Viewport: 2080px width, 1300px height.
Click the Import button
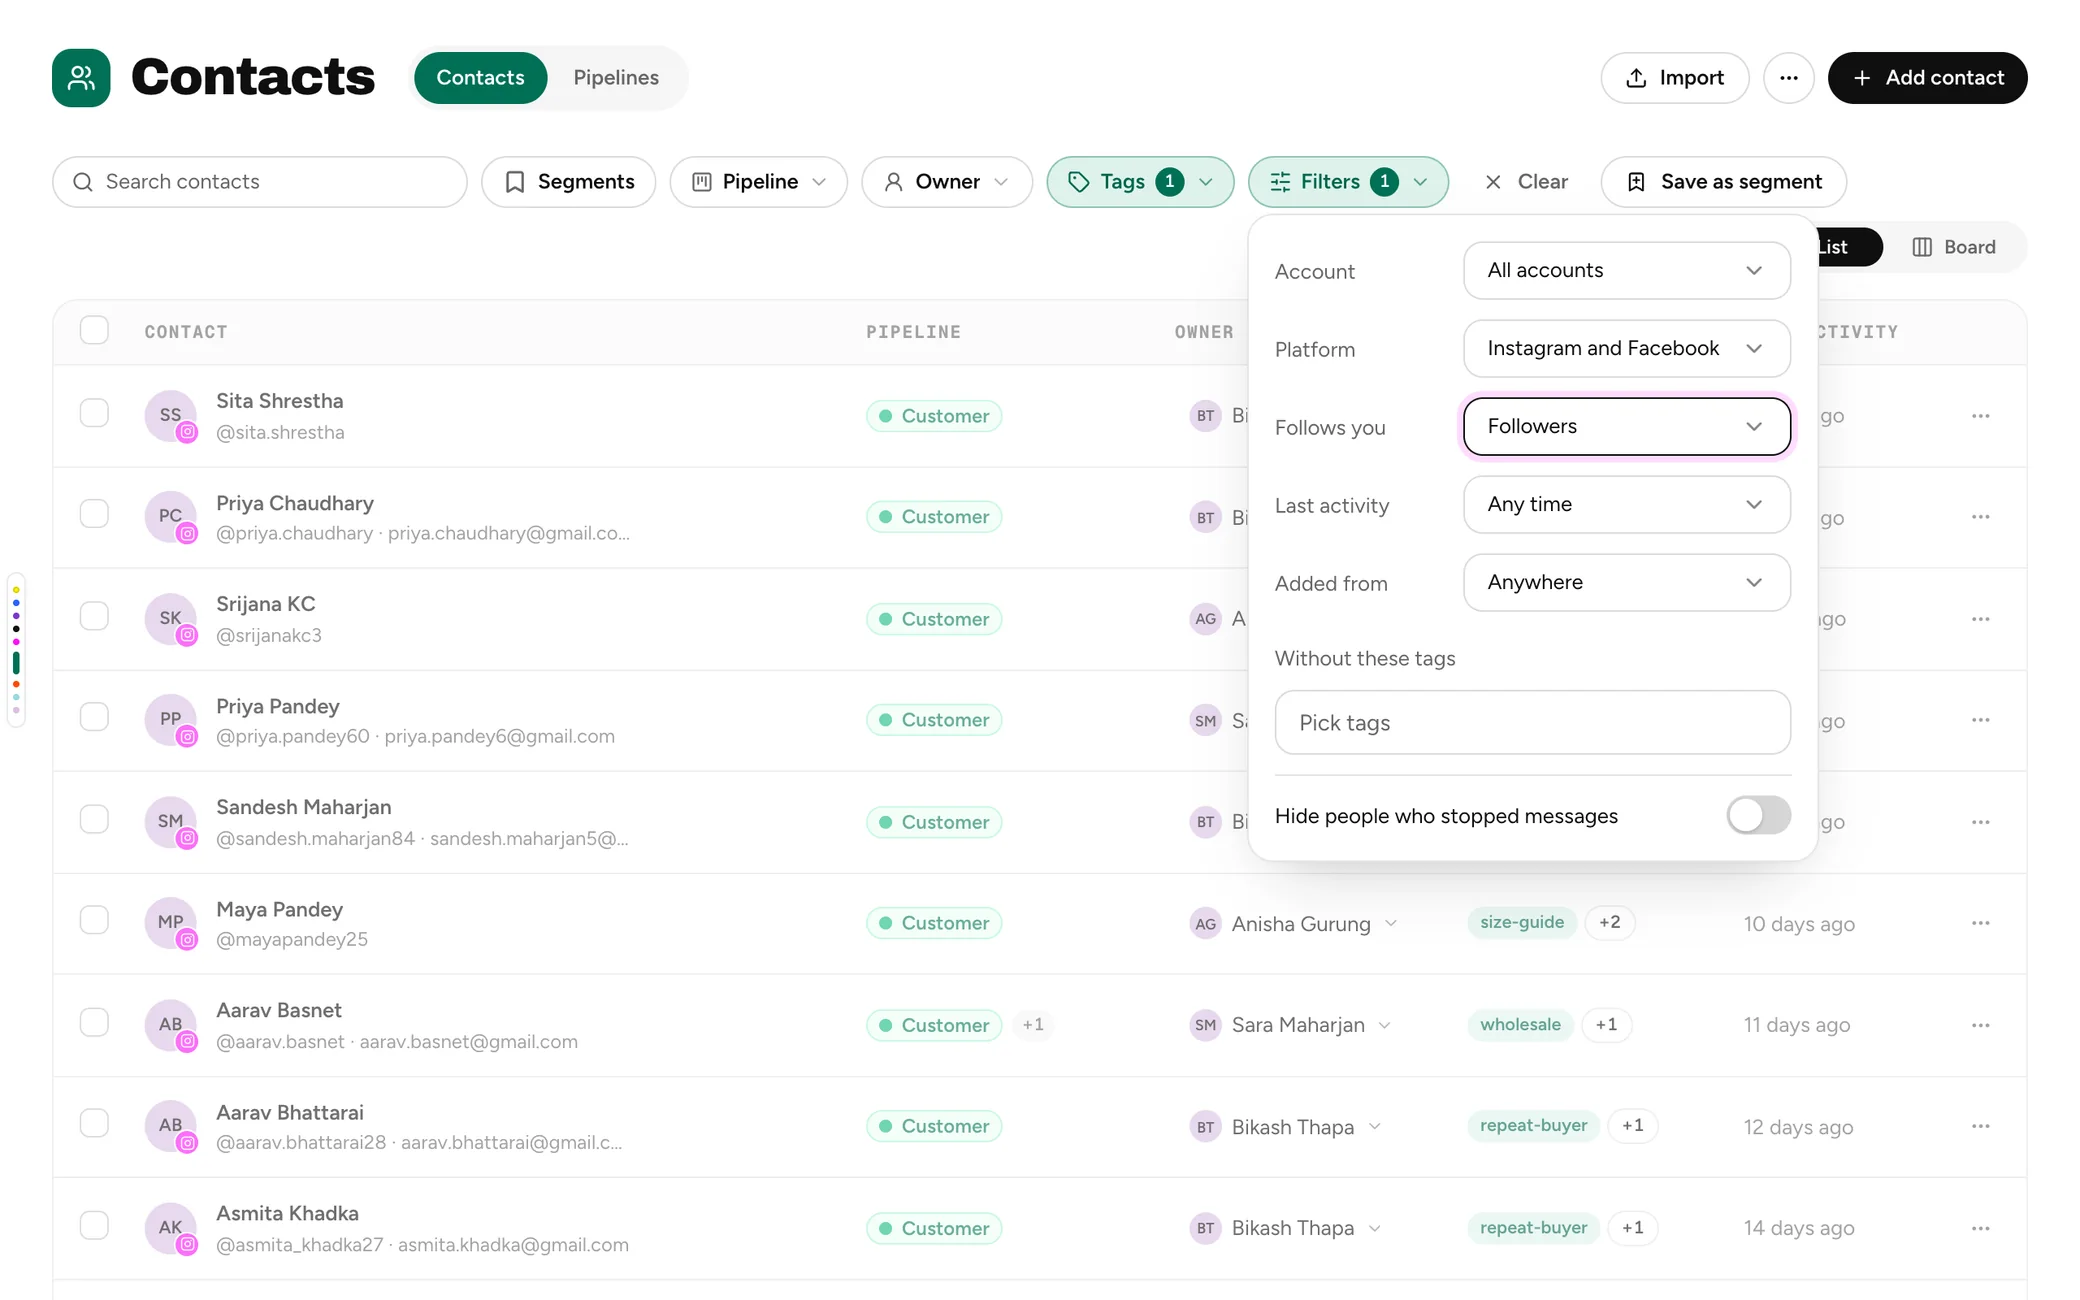coord(1674,78)
